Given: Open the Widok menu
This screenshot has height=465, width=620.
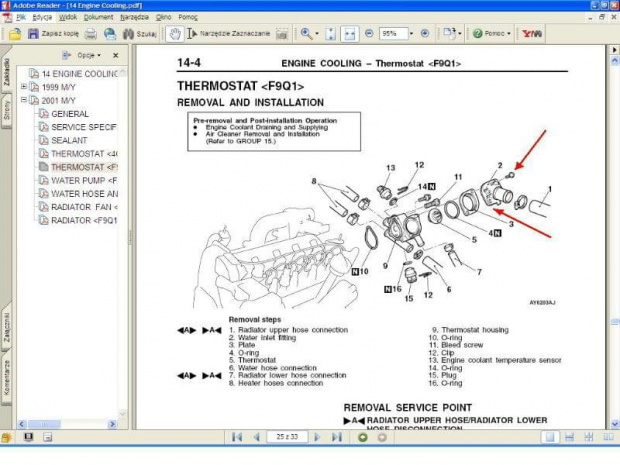Looking at the screenshot, I should coord(68,17).
